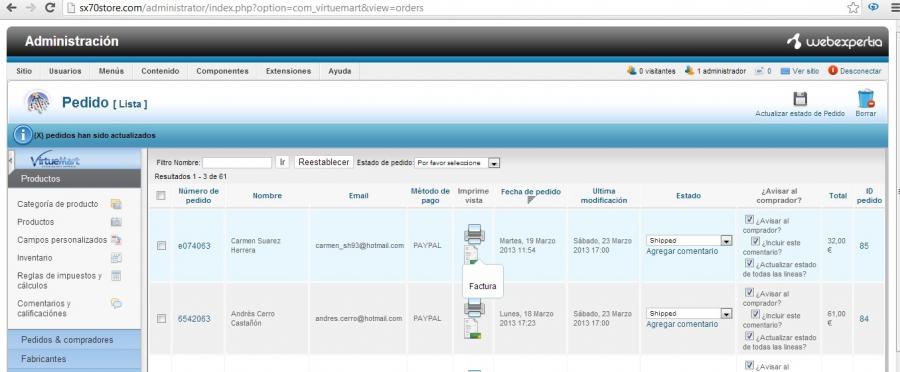Expand Pedidos & compradores sidebar section
Viewport: 900px width, 372px height.
(x=75, y=339)
